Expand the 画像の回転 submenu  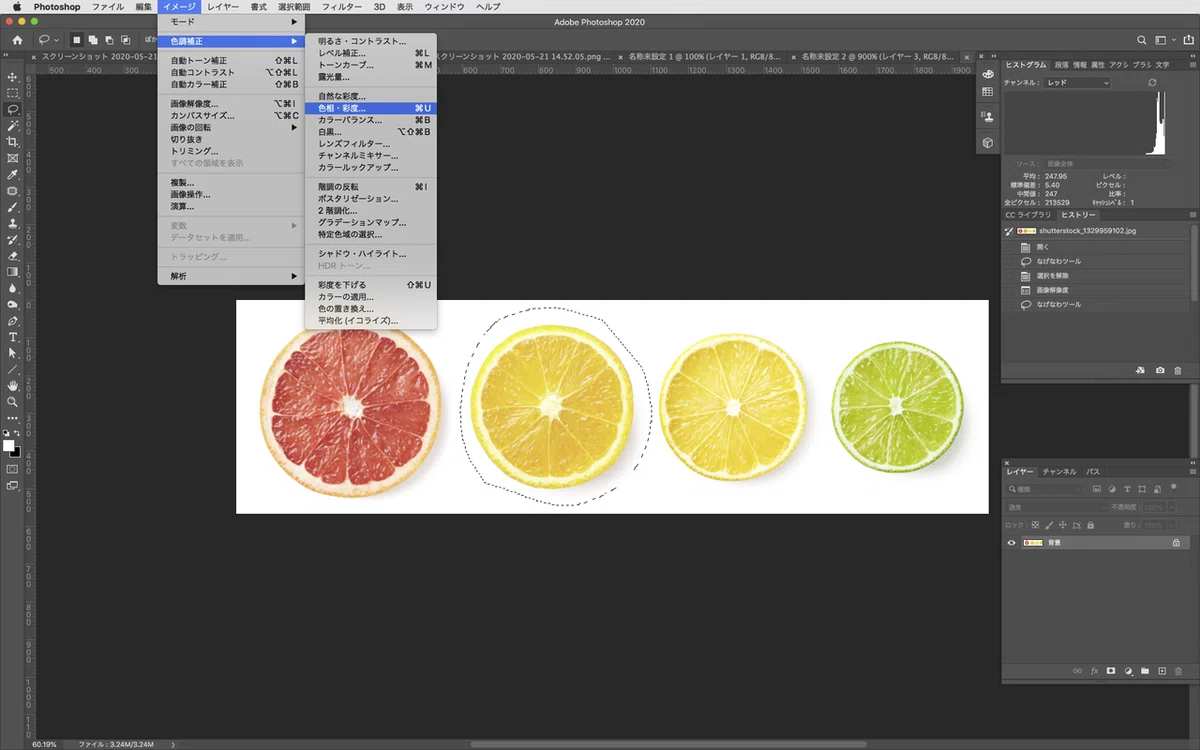pyautogui.click(x=230, y=128)
